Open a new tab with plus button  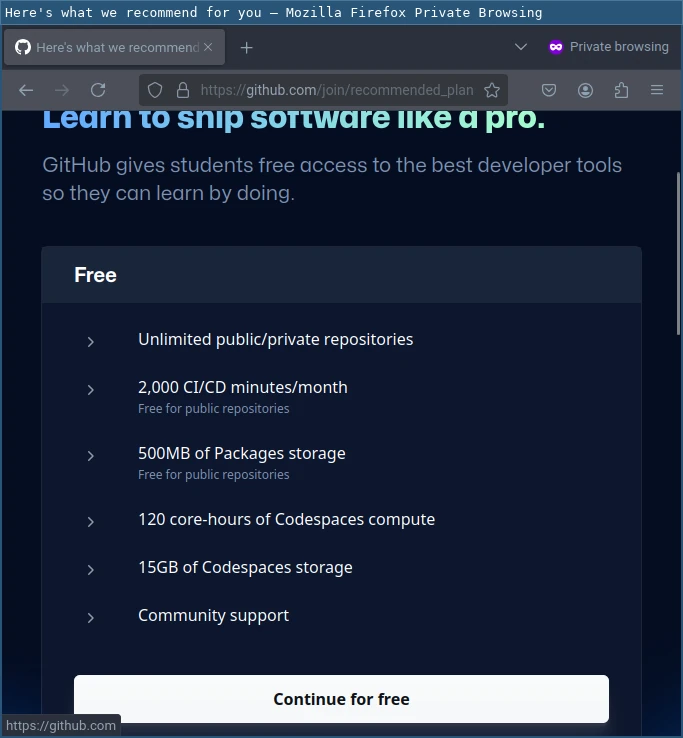tap(247, 47)
